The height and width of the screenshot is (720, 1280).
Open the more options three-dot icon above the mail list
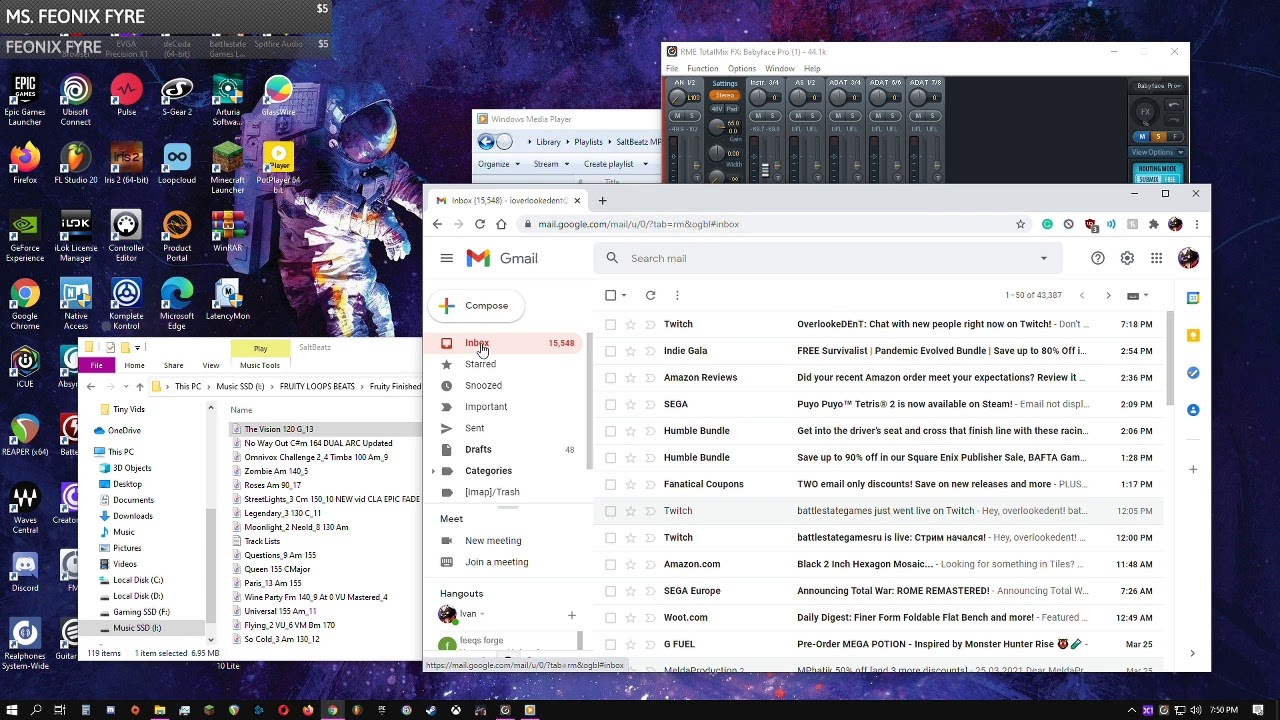pos(677,295)
